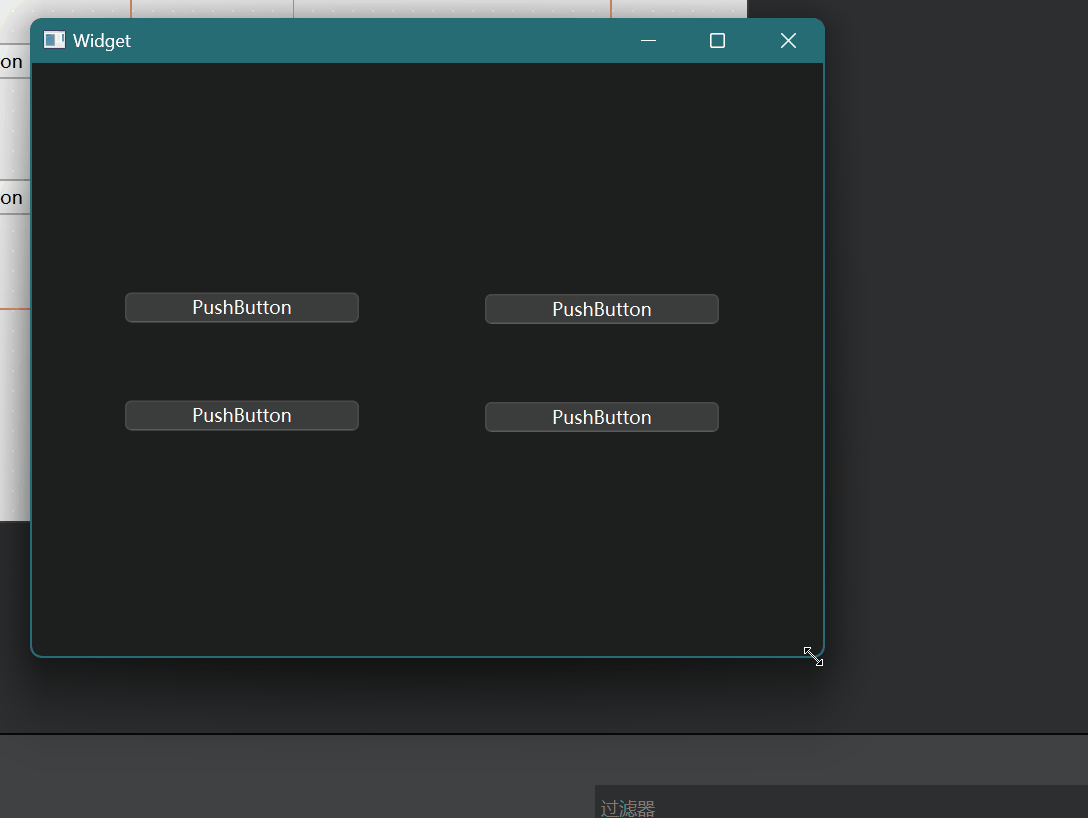Screen dimensions: 1088x818
Task: Click empty title bar space left of minimize
Action: click(x=400, y=40)
